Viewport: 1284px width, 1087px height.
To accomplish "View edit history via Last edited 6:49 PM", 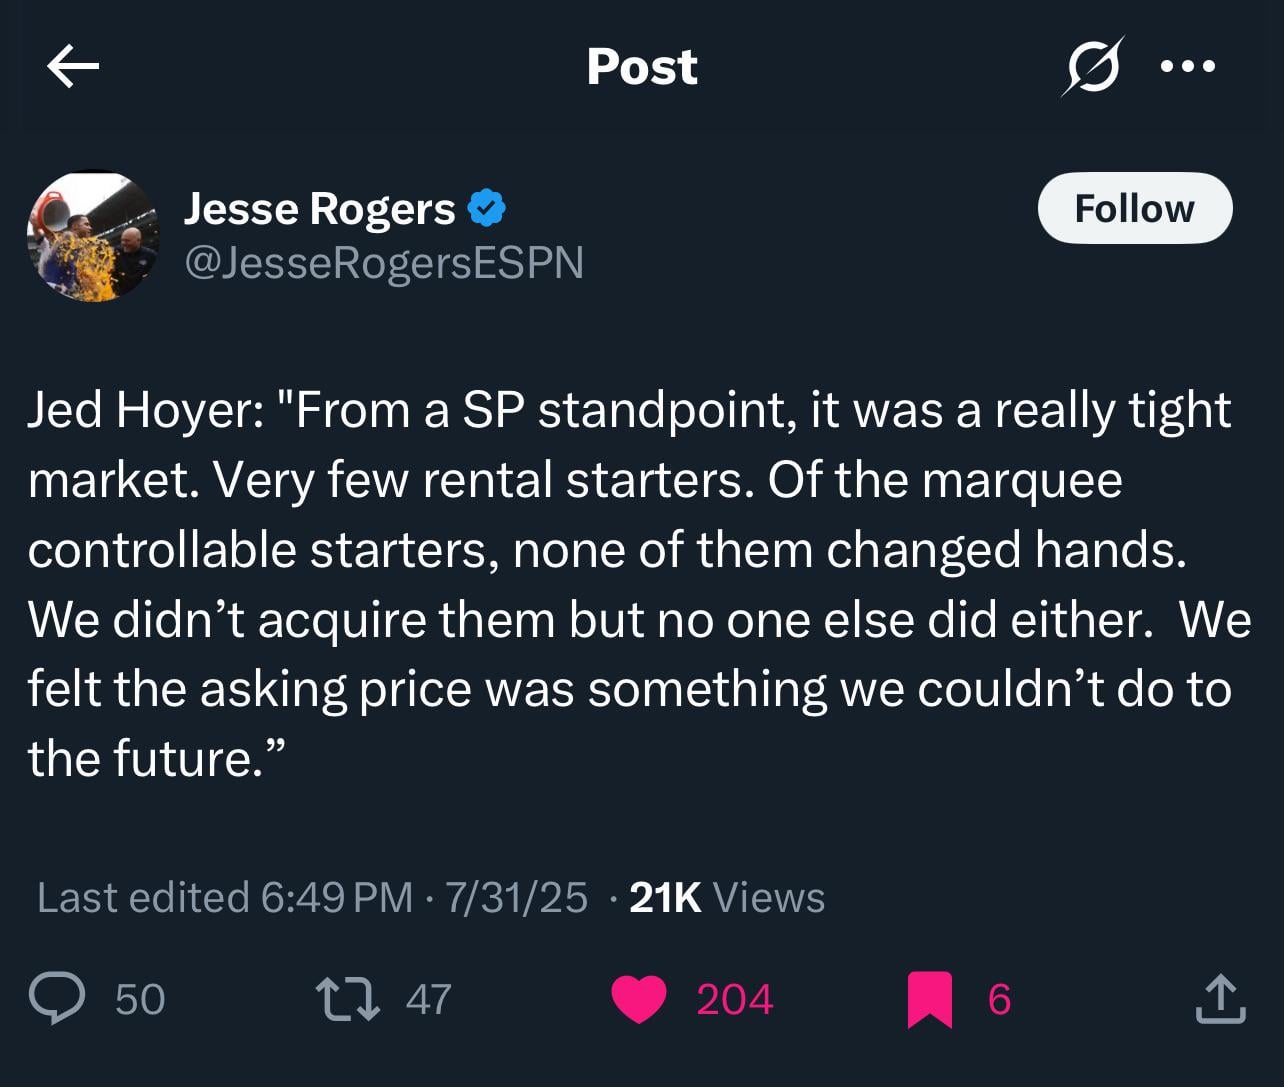I will click(225, 897).
